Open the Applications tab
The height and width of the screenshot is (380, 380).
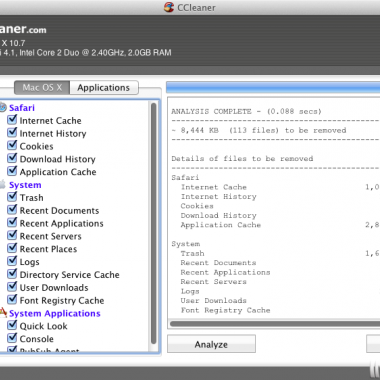pos(104,88)
